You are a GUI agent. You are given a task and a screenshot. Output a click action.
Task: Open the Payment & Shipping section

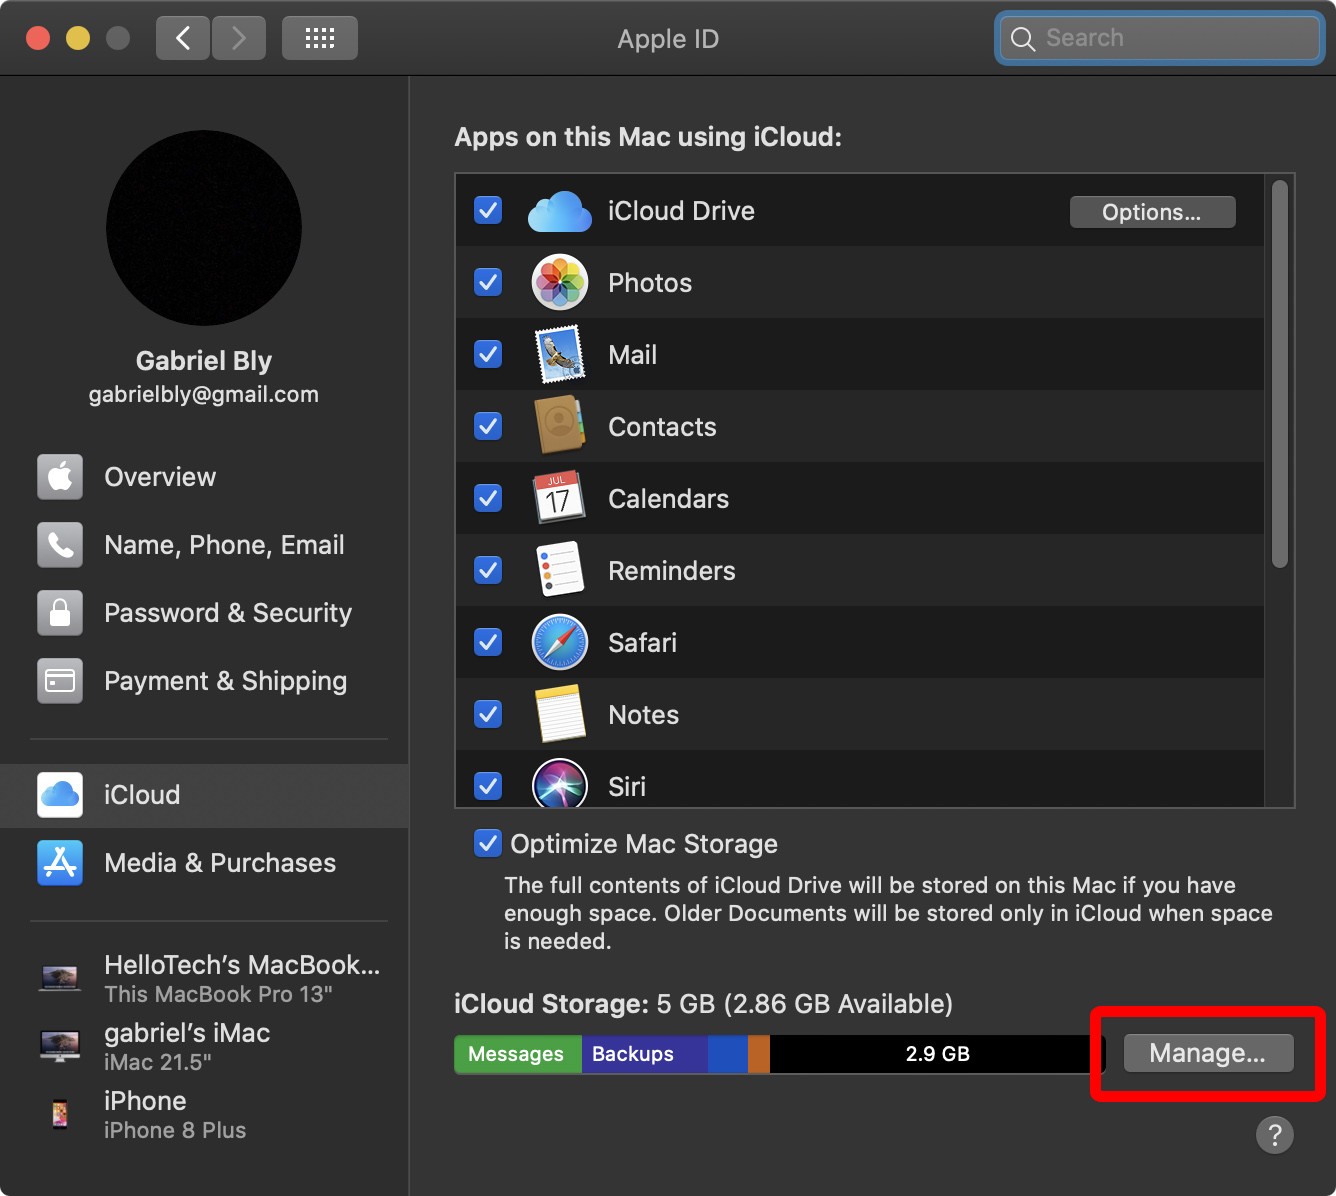[224, 681]
